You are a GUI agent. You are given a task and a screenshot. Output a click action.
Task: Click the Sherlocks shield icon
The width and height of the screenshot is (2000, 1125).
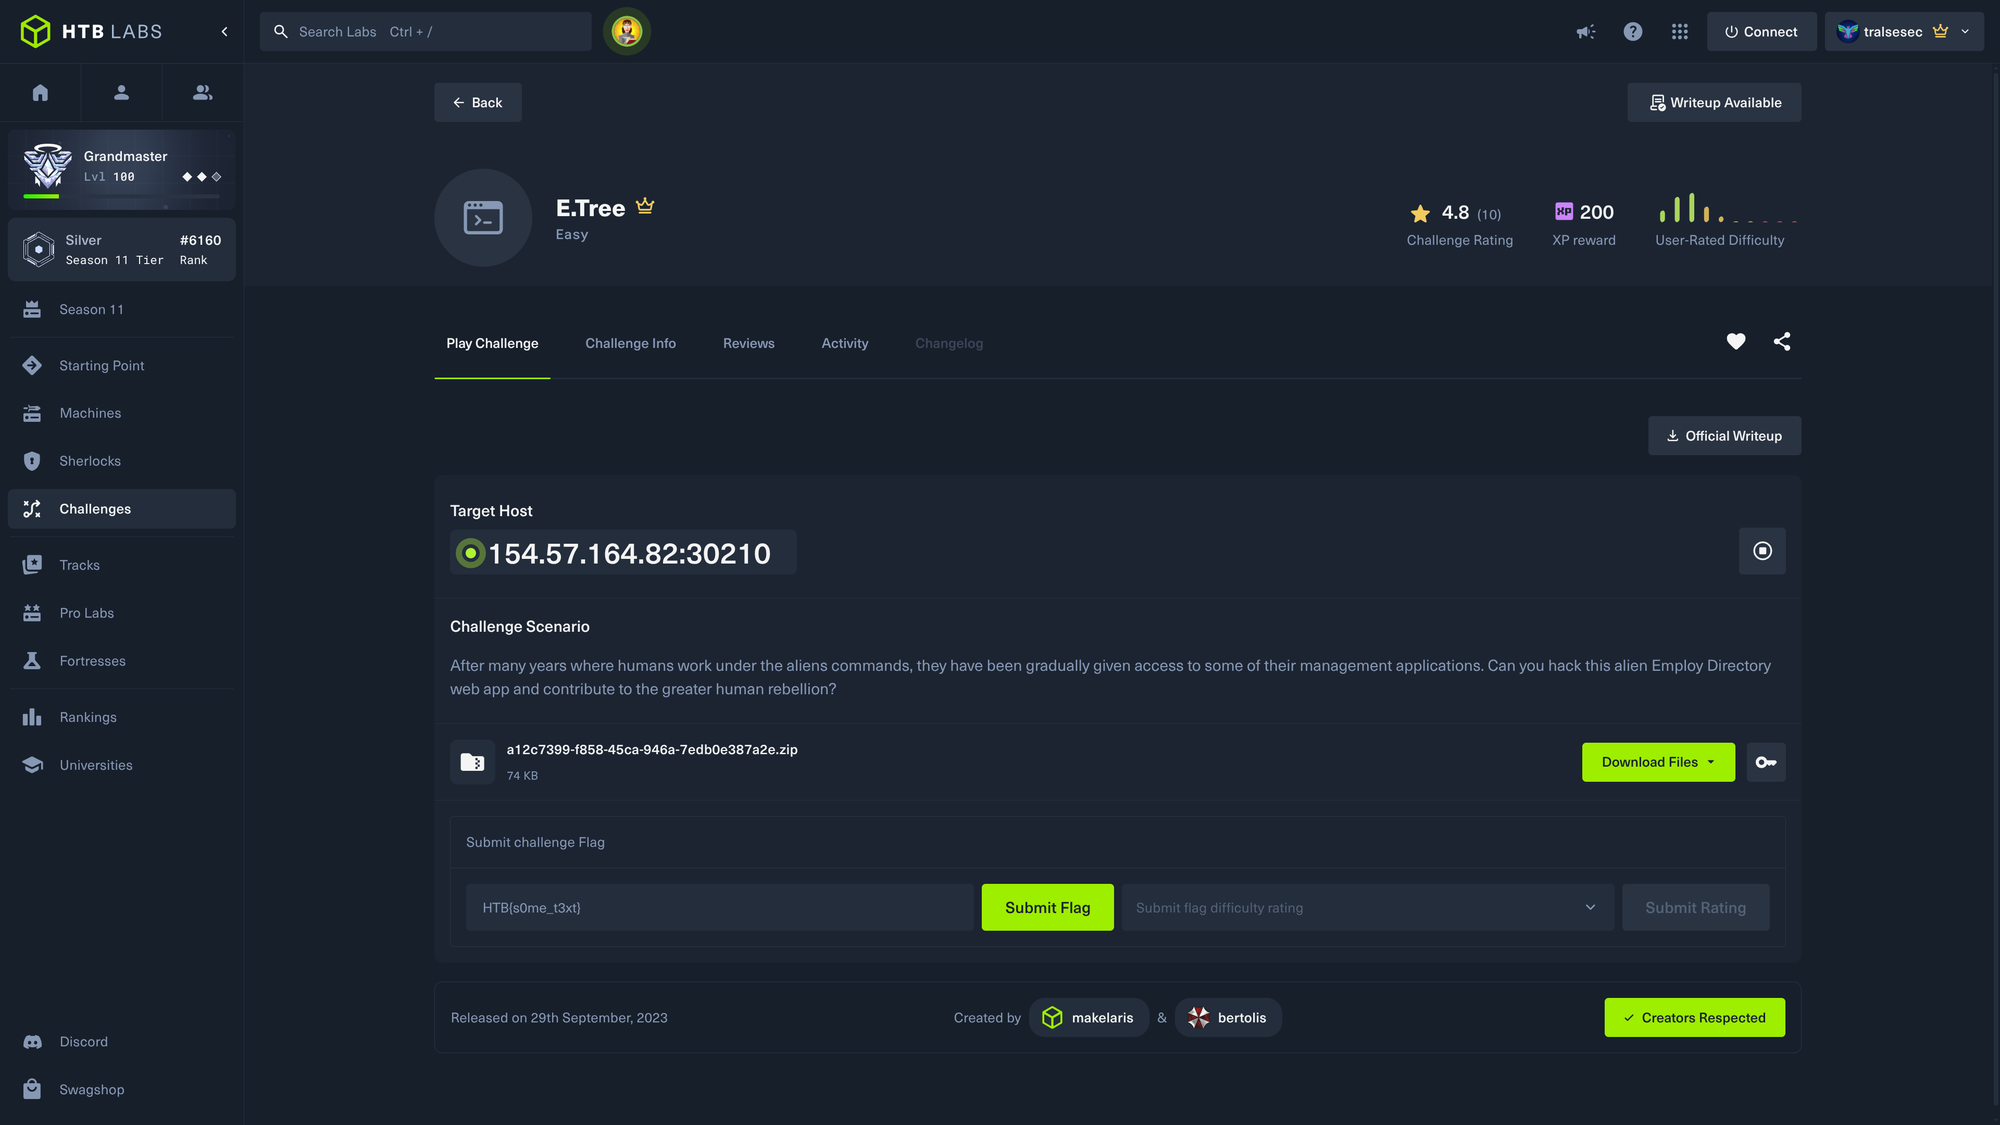click(x=32, y=461)
